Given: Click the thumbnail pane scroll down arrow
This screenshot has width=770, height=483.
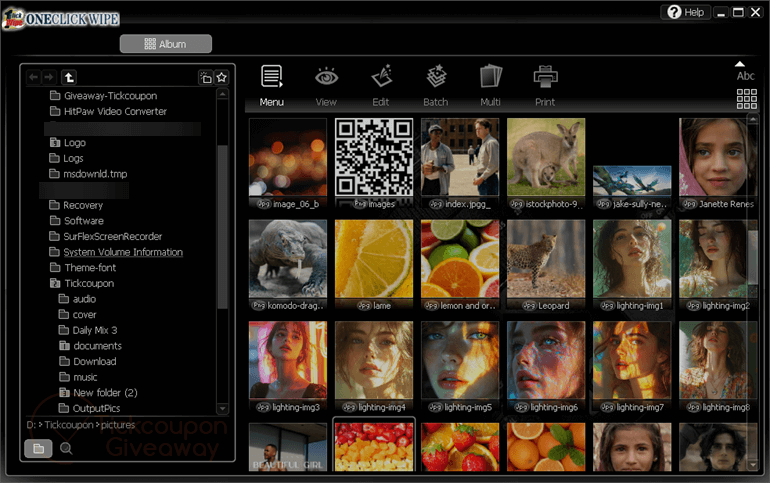Looking at the screenshot, I should pos(753,464).
